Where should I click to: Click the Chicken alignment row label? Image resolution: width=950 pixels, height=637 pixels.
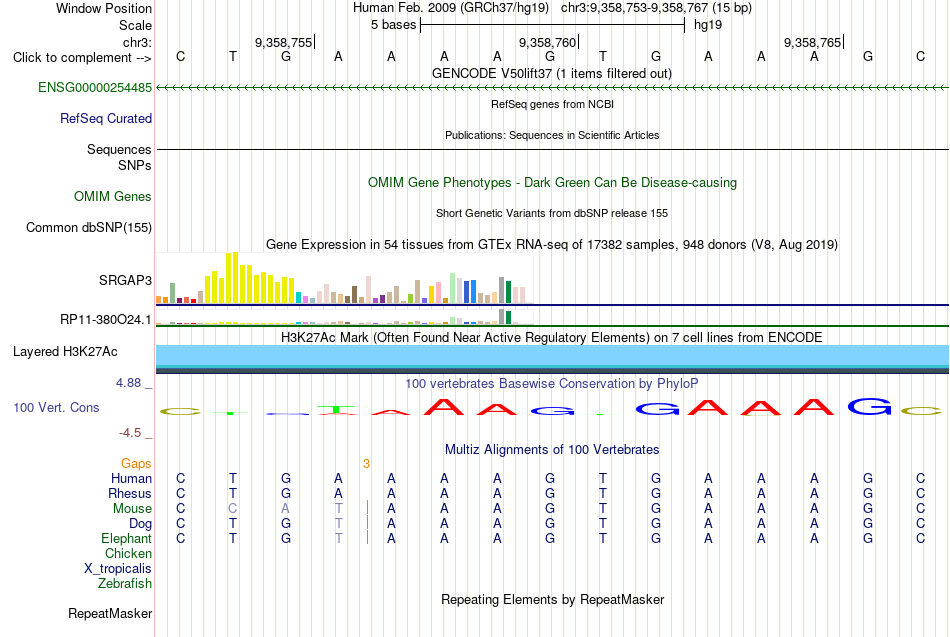tap(128, 553)
